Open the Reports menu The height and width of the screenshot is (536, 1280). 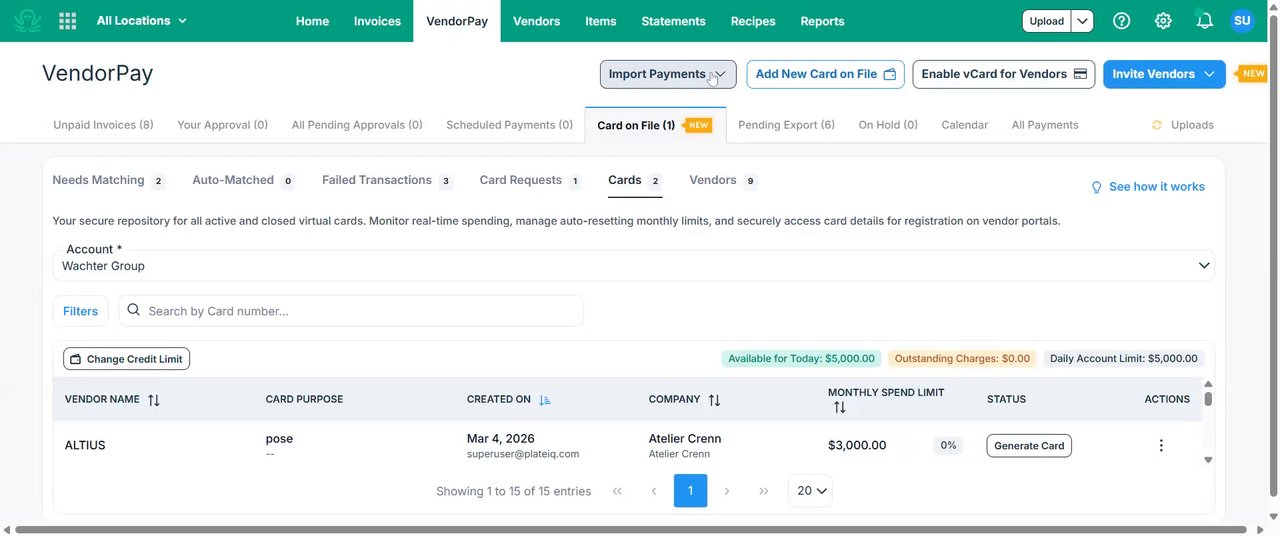(822, 21)
